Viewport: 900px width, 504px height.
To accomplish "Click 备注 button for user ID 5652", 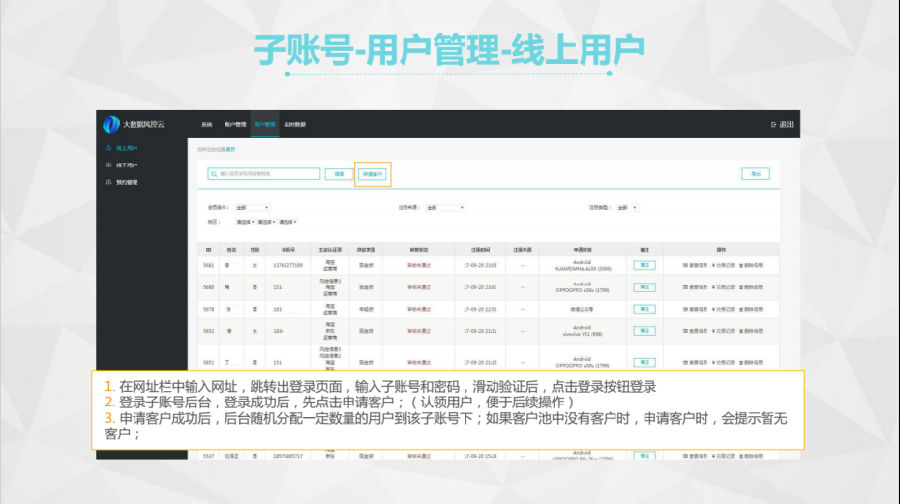I will pos(644,331).
